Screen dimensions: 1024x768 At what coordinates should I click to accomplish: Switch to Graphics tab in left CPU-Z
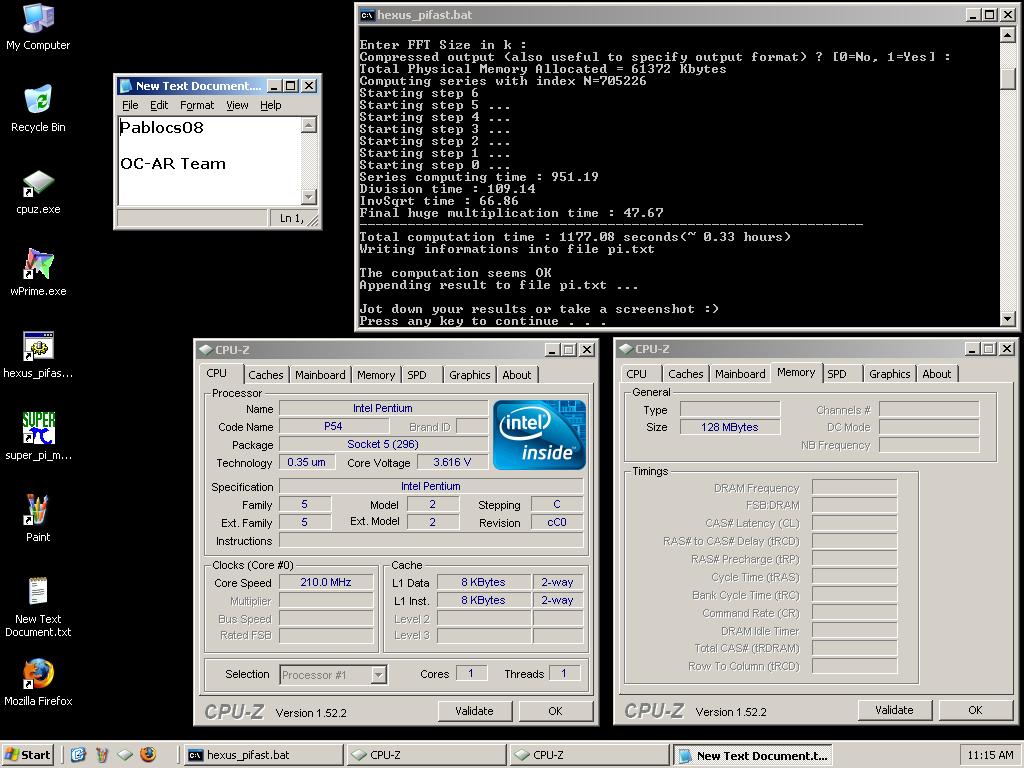[x=470, y=375]
